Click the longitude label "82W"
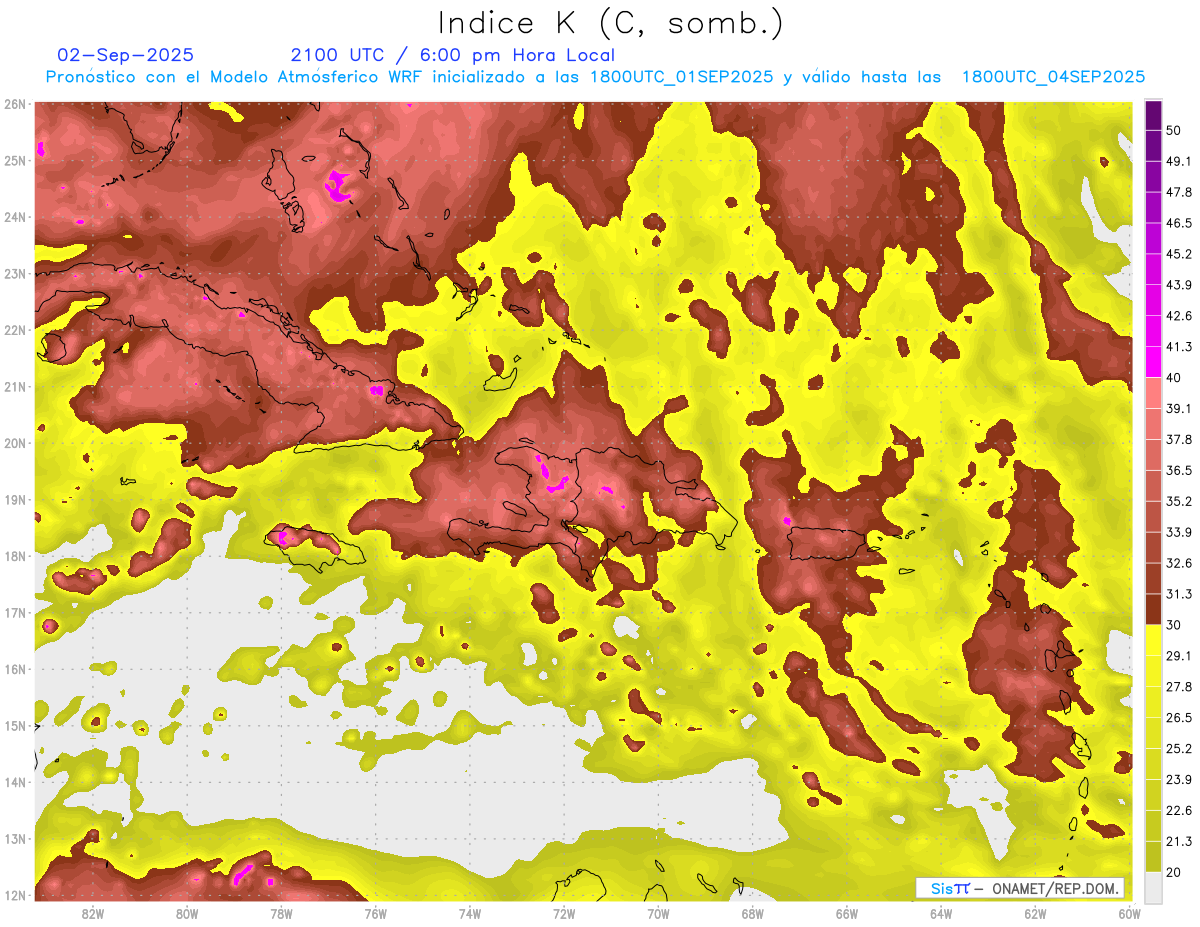 tap(93, 914)
